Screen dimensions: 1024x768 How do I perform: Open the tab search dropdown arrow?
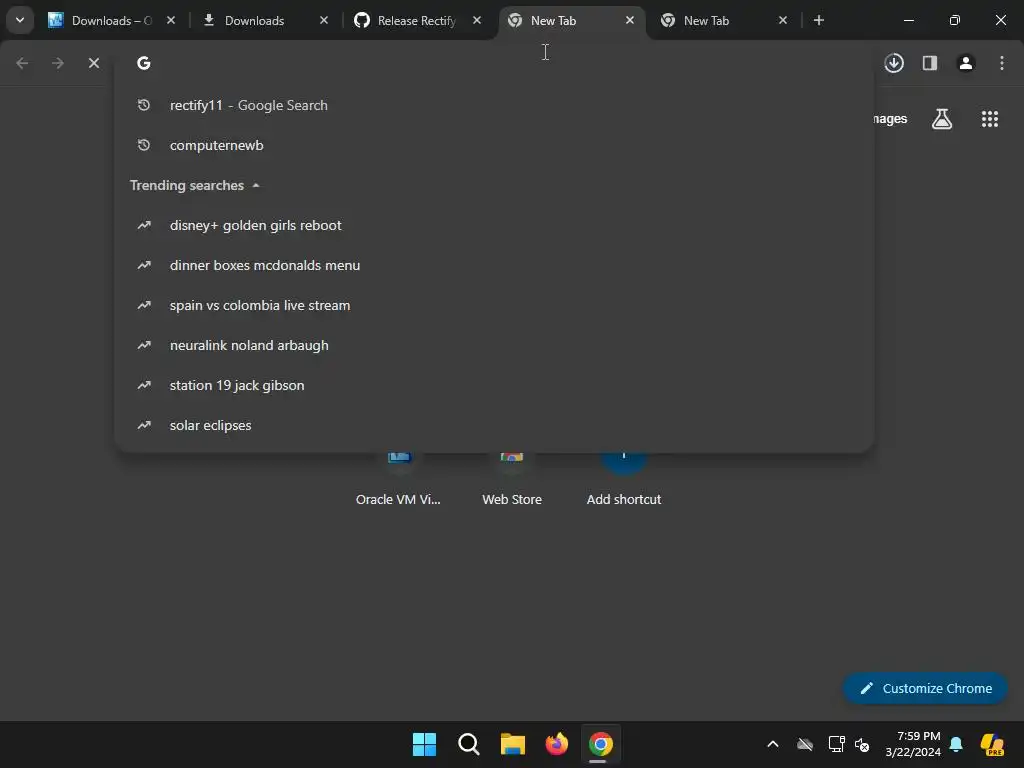(x=20, y=20)
